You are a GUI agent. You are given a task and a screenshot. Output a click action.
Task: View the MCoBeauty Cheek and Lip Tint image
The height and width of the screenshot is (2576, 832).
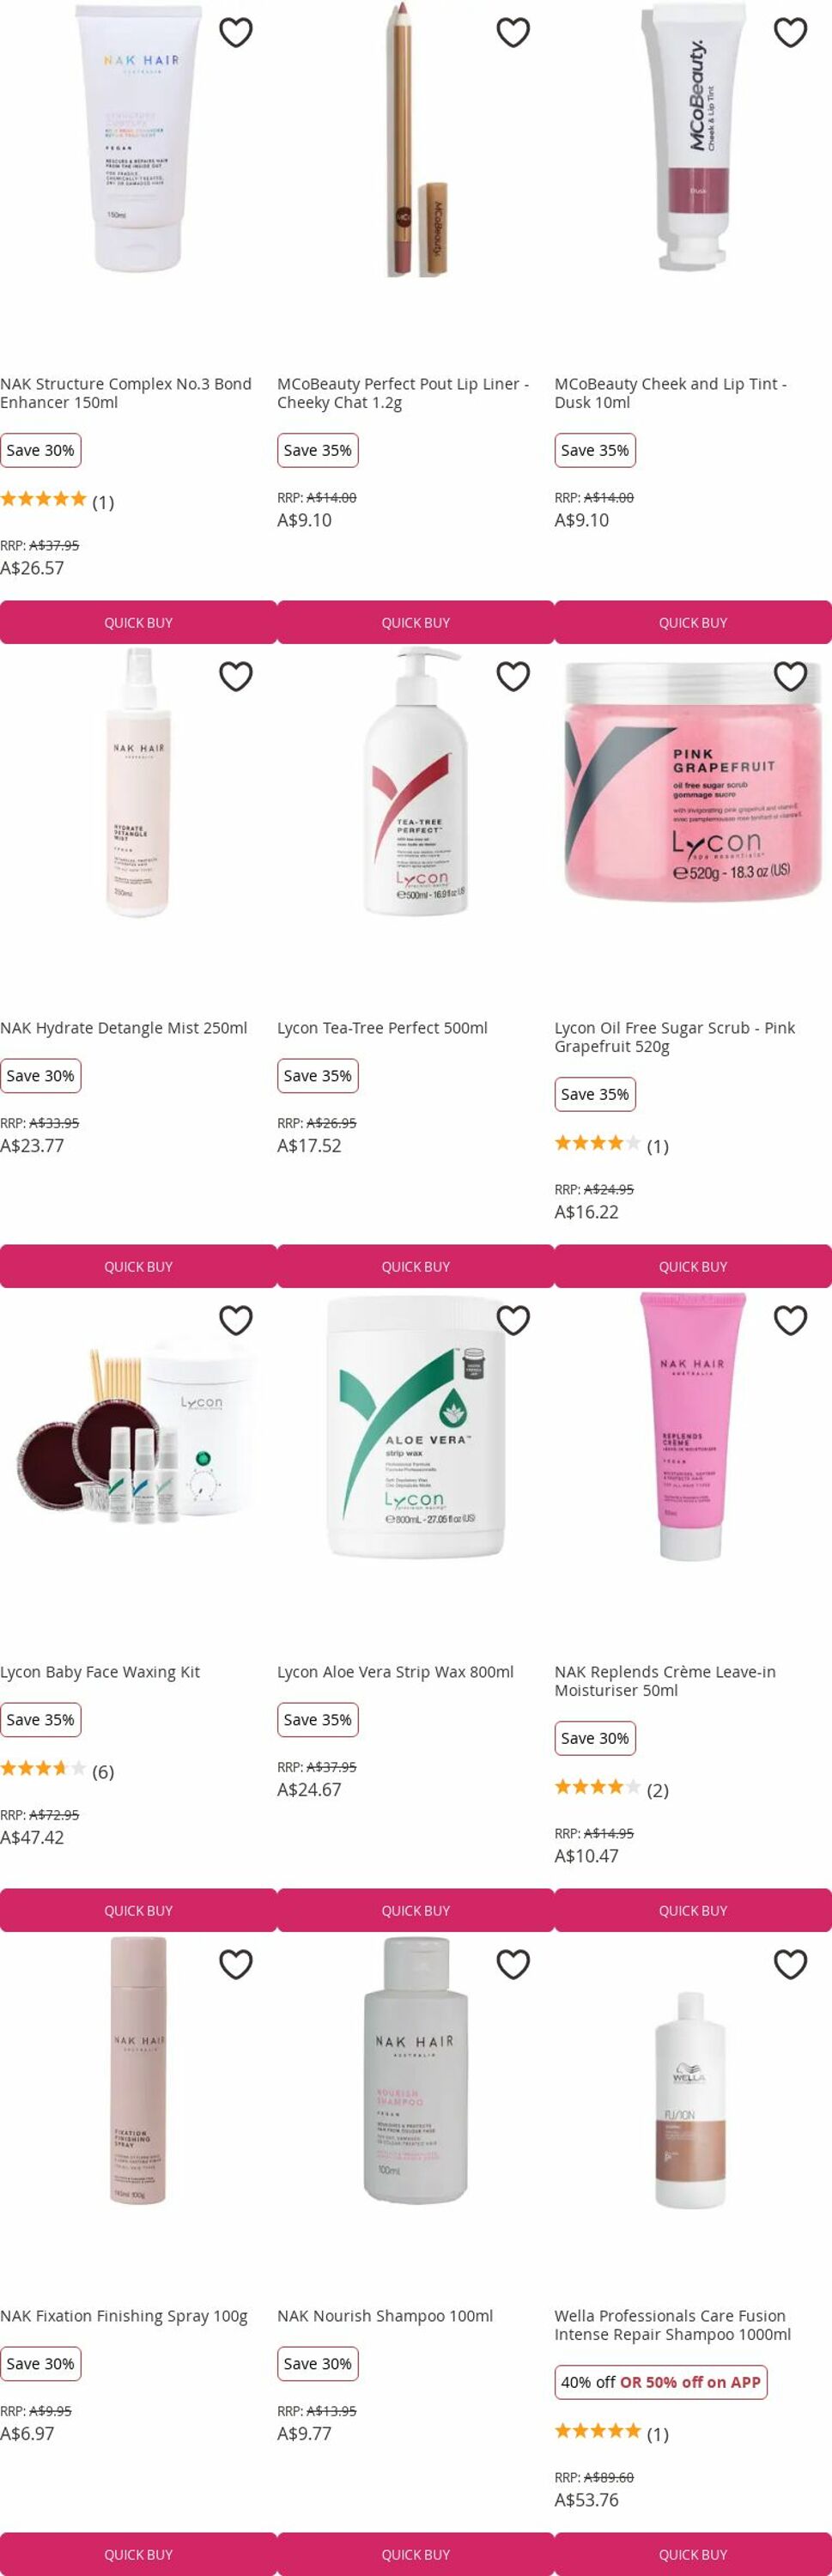[x=693, y=137]
